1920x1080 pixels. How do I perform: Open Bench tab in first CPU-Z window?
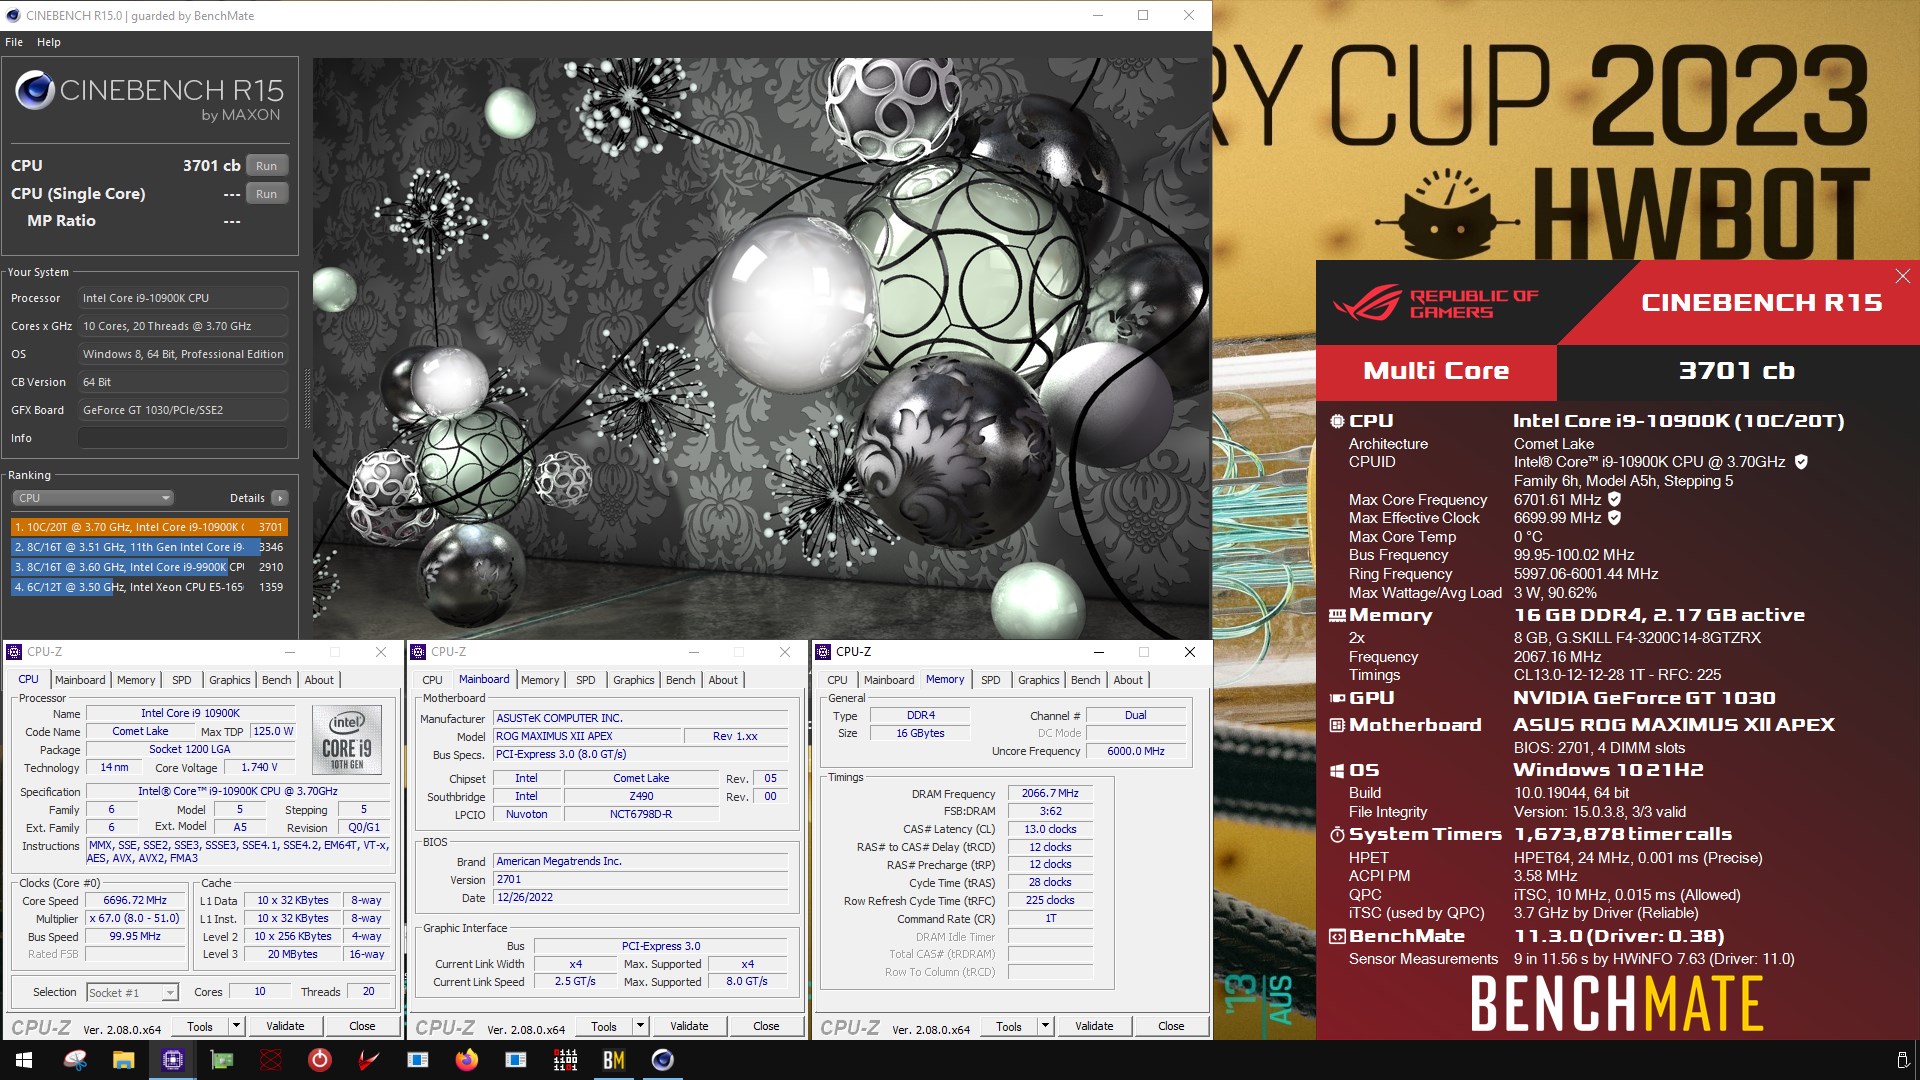[277, 680]
